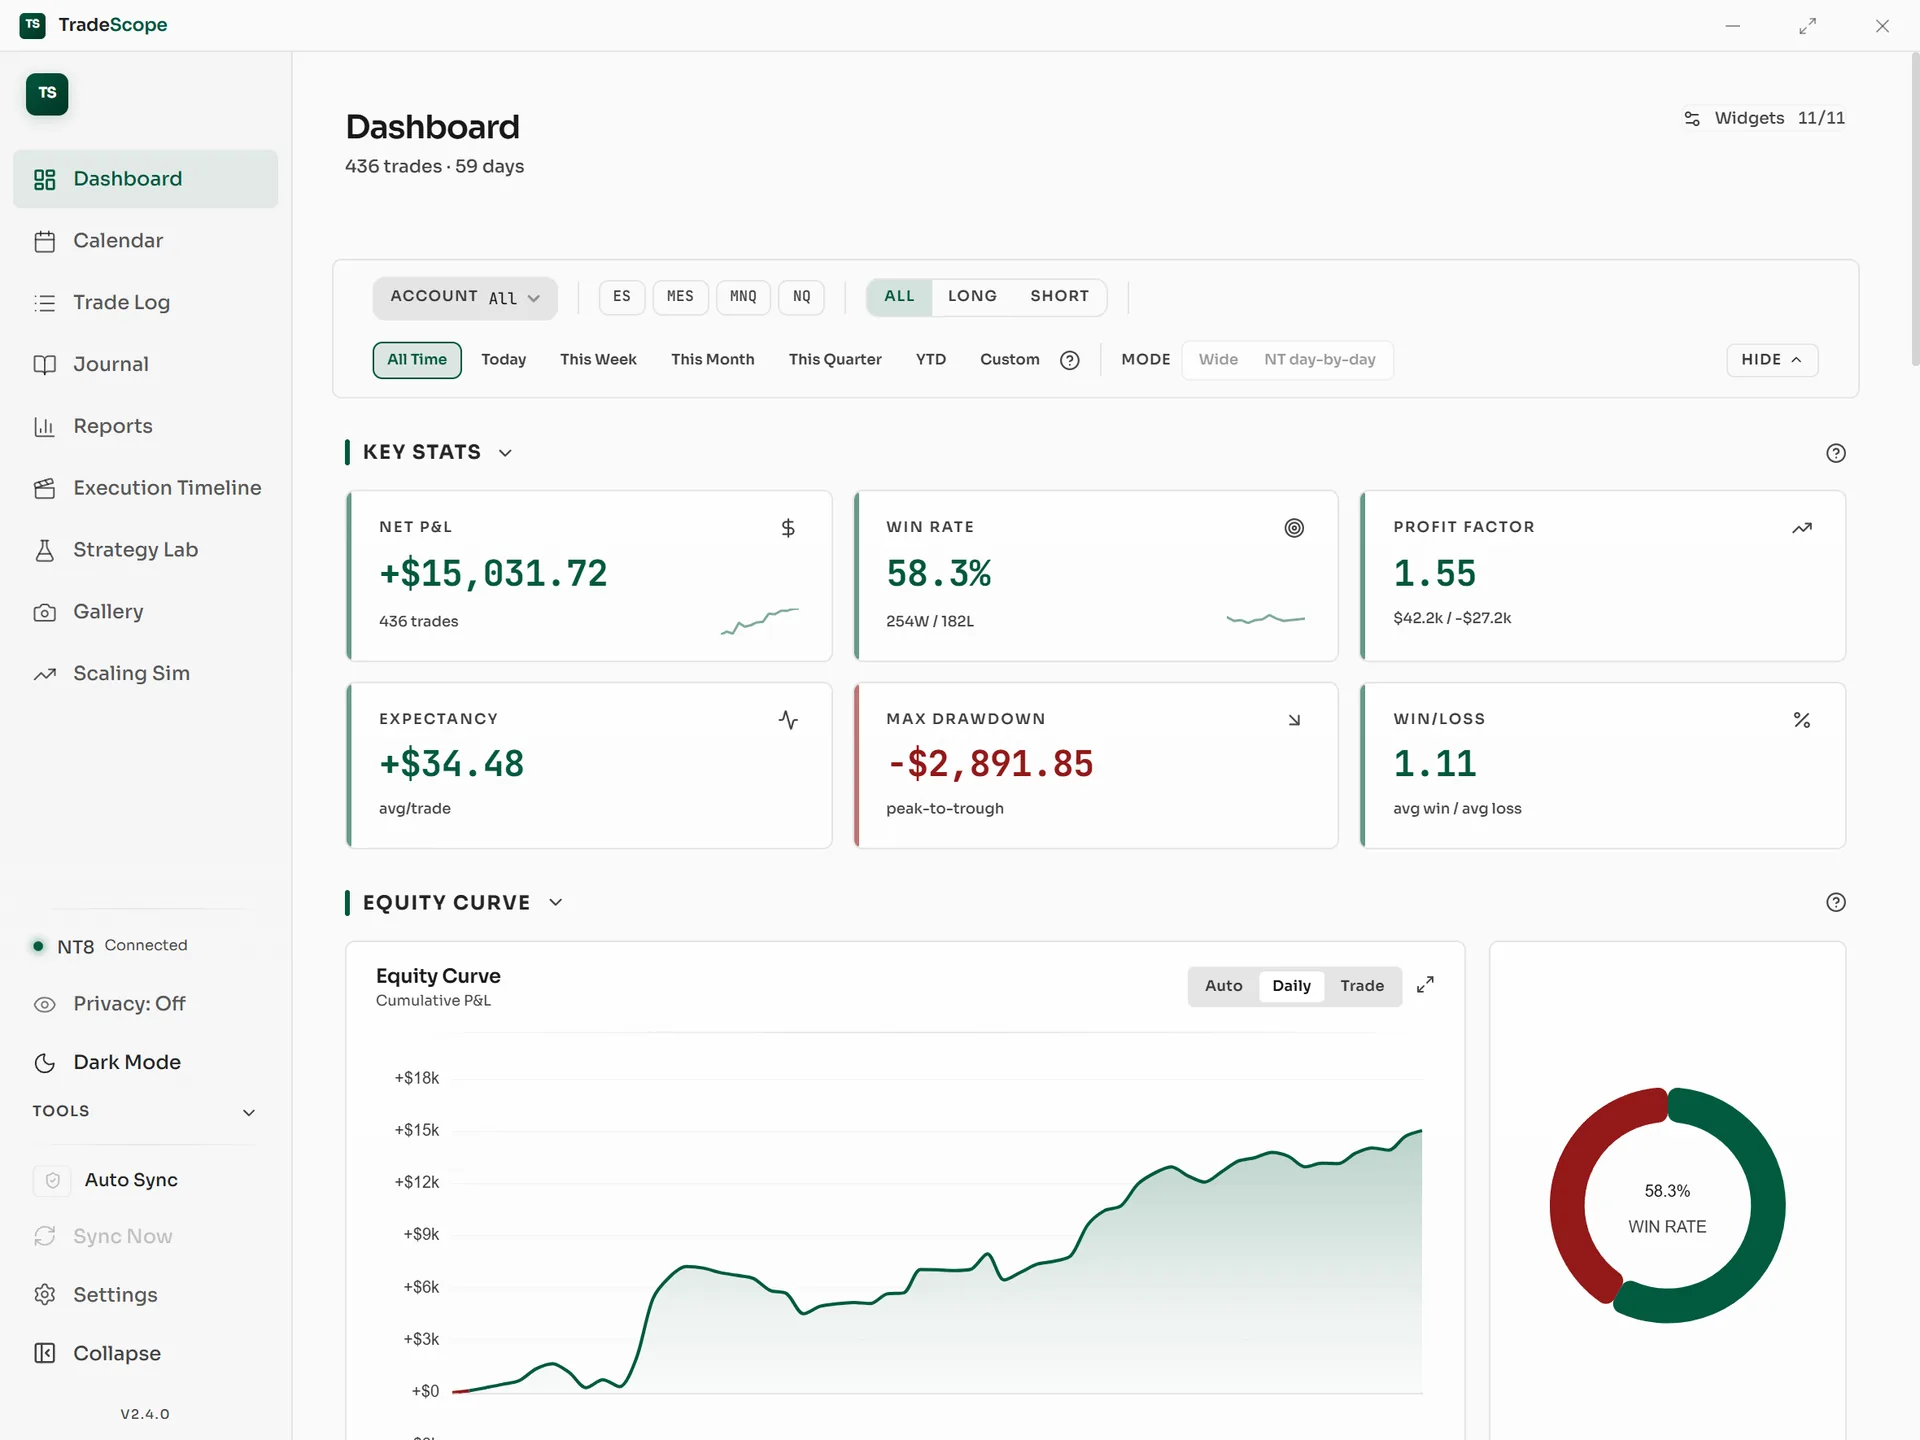The image size is (1920, 1440).
Task: Collapse the Equity Curve section chevron
Action: (555, 902)
